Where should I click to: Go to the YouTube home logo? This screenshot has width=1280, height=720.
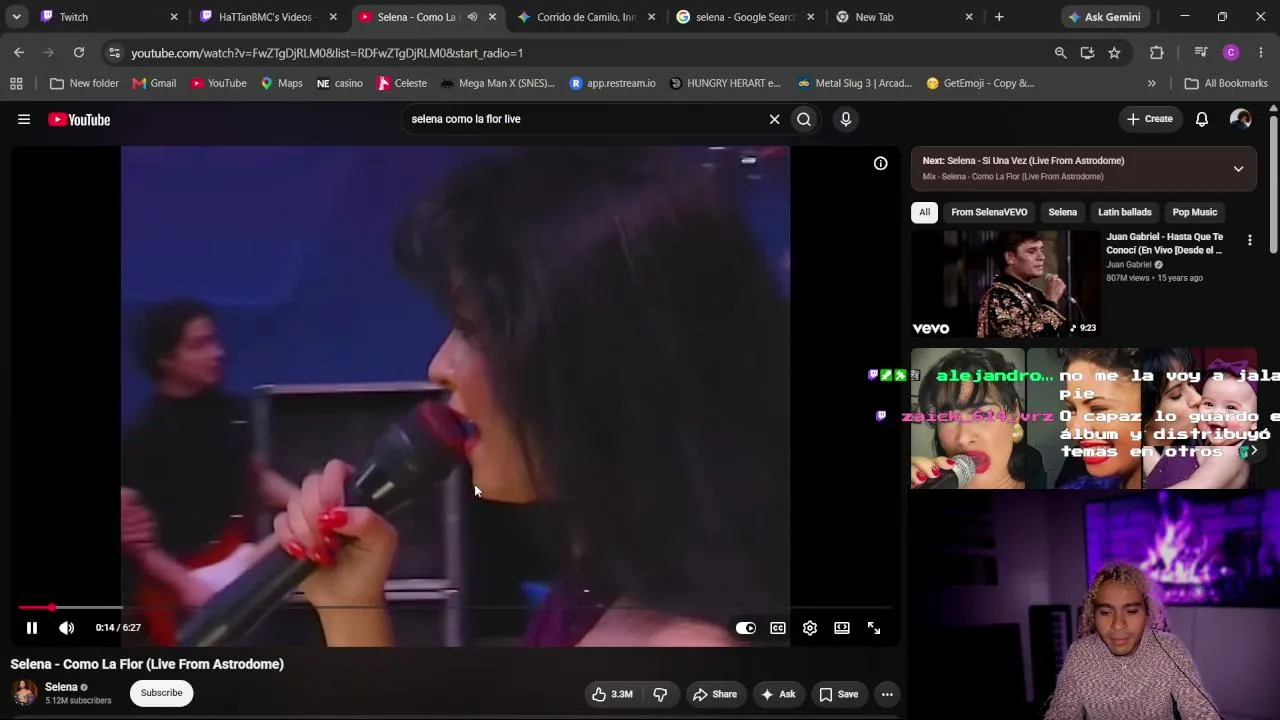(79, 120)
